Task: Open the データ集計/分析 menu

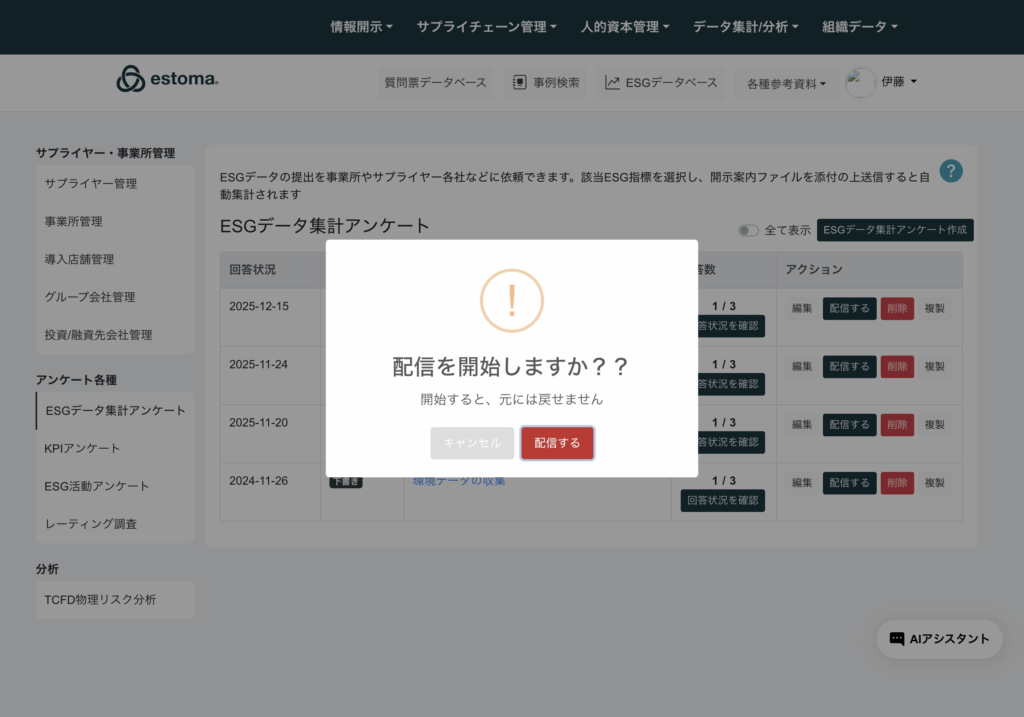Action: click(745, 27)
